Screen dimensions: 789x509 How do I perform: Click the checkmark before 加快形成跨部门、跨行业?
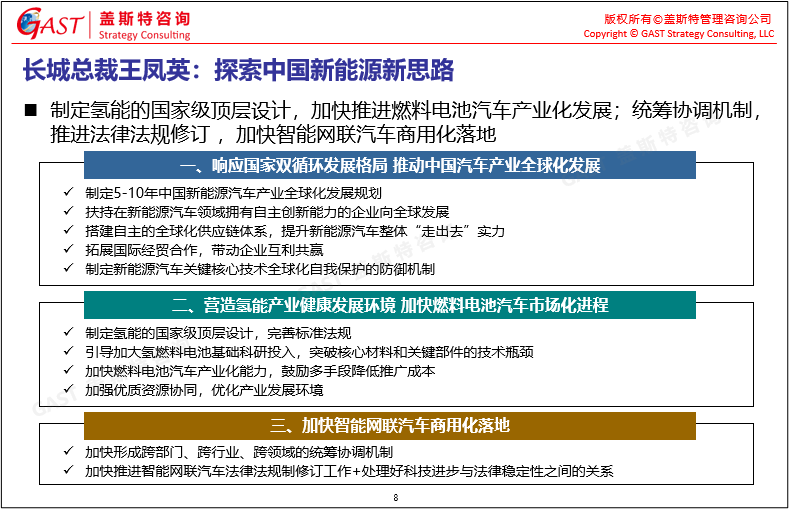68,451
